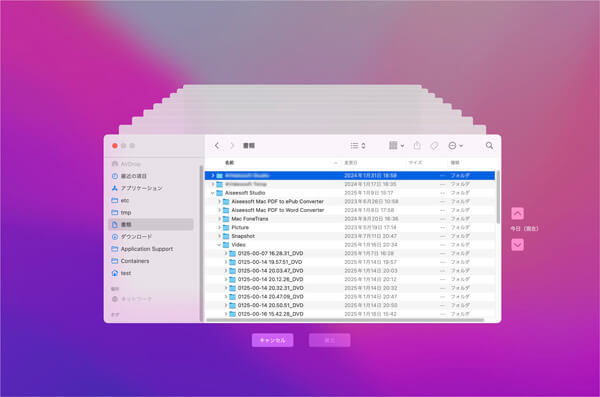The height and width of the screenshot is (397, 600).
Task: Expand the Picture folder
Action: pos(219,227)
